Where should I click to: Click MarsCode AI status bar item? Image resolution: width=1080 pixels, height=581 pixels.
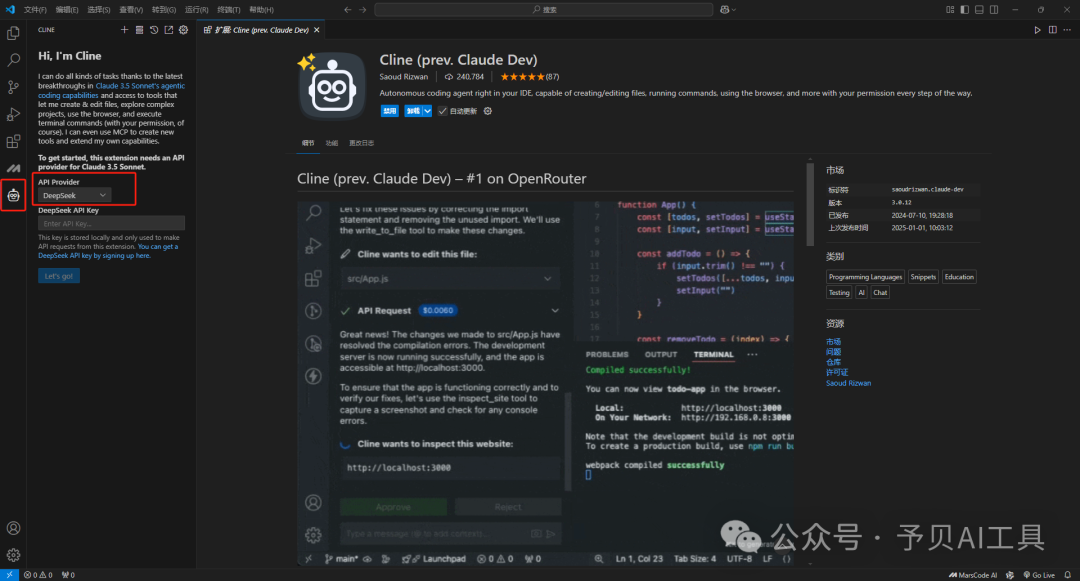point(973,575)
